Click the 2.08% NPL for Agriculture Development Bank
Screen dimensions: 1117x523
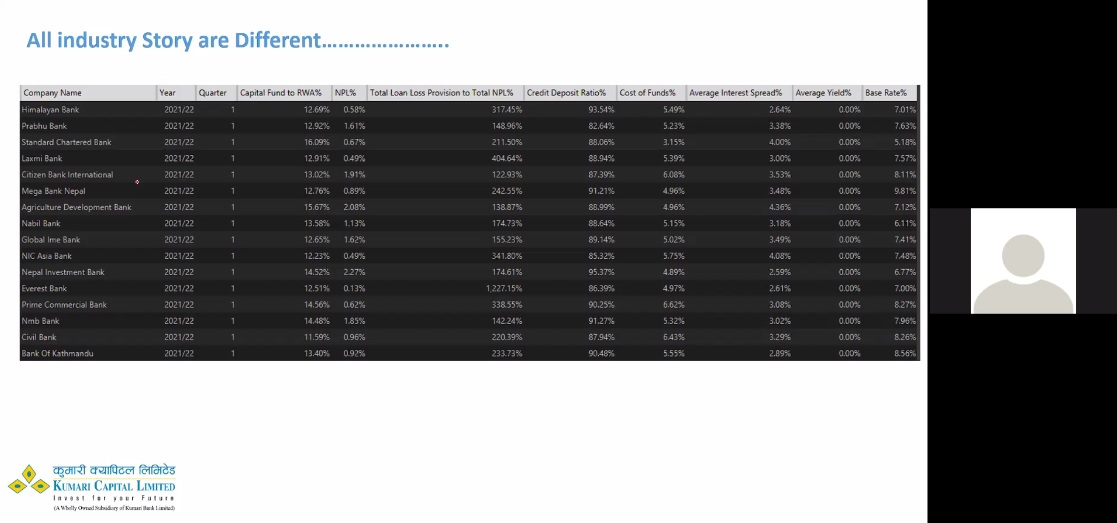coord(354,207)
